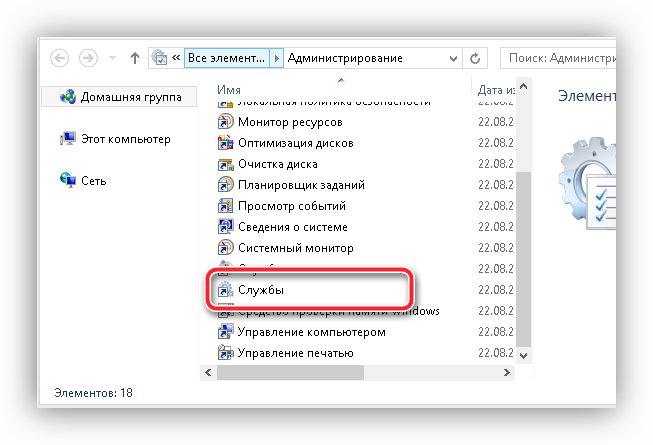
Task: Click the Службы gear icon
Action: click(x=226, y=289)
